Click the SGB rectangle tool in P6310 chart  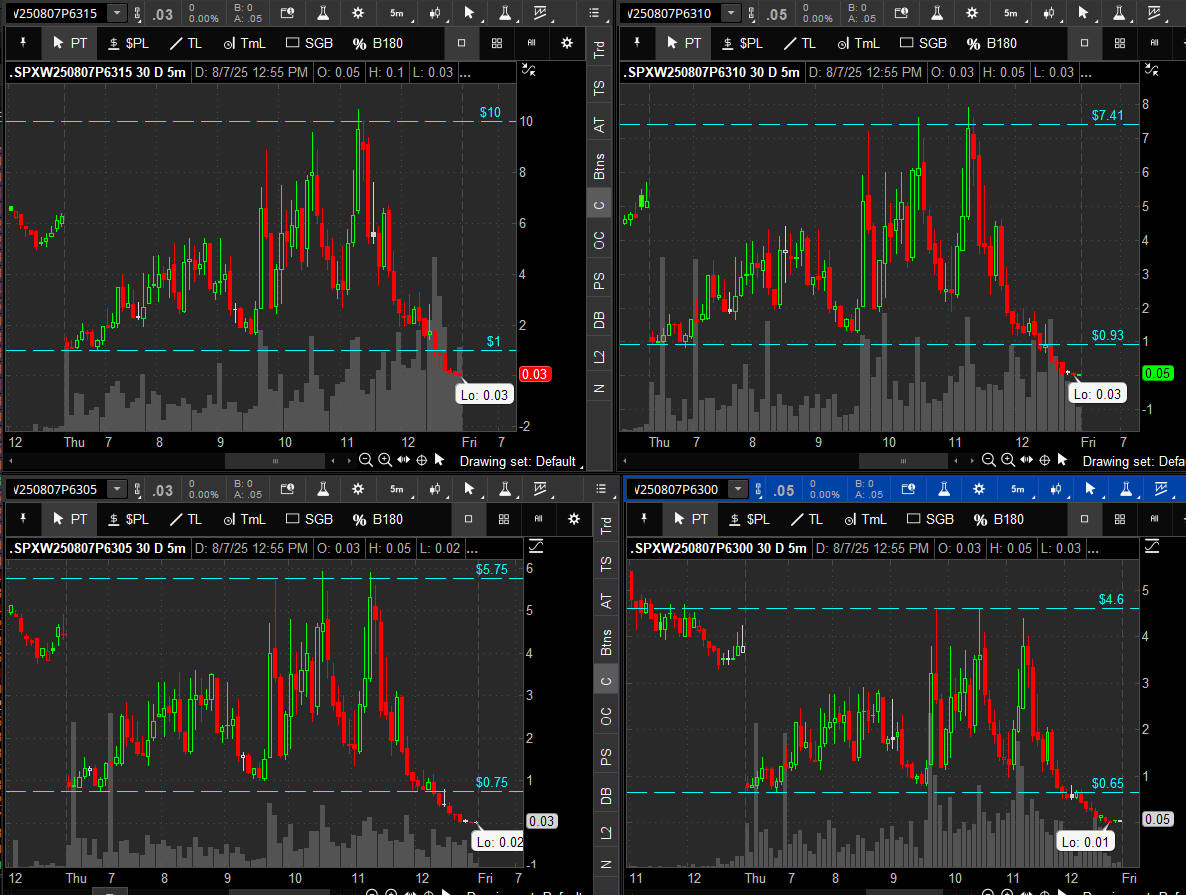923,43
